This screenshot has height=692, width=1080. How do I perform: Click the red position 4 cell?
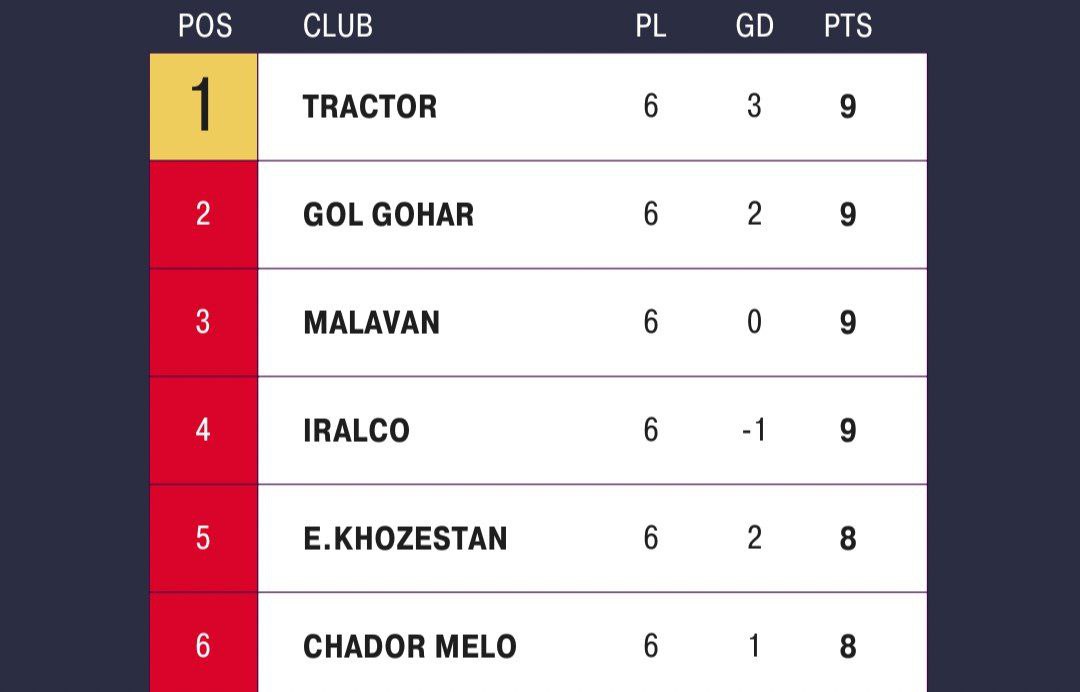coord(203,431)
